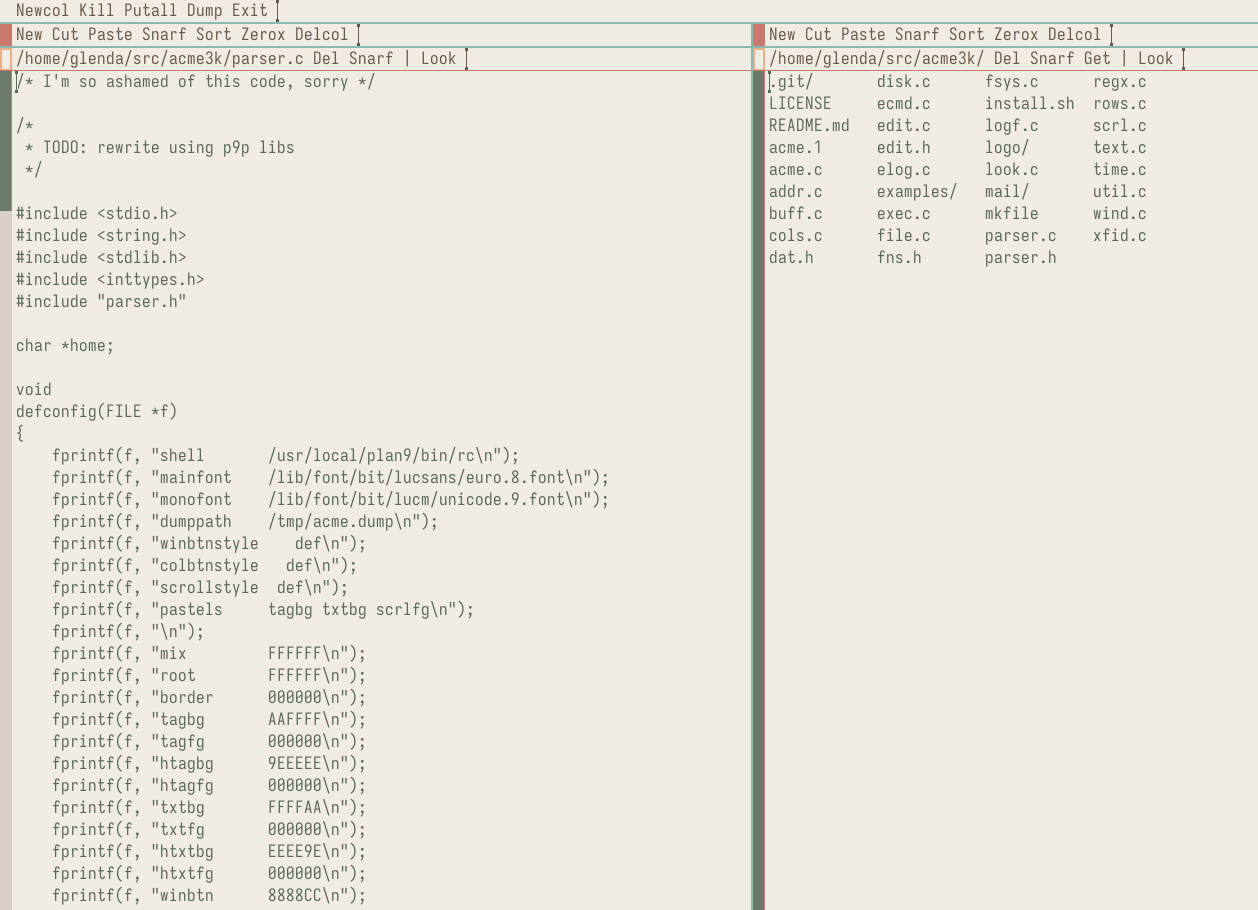Click Paste in the parser.c column tag
Image resolution: width=1258 pixels, height=910 pixels.
[110, 35]
